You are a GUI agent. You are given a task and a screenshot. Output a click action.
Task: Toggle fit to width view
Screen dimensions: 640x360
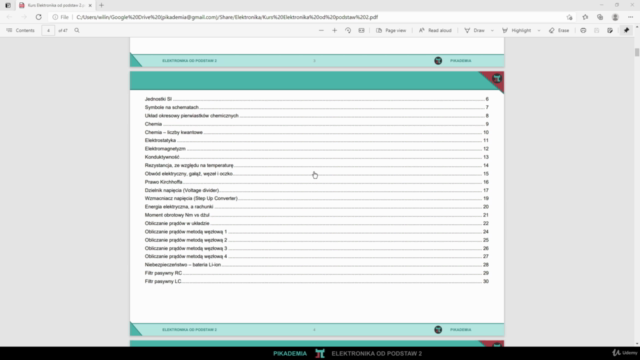361,30
